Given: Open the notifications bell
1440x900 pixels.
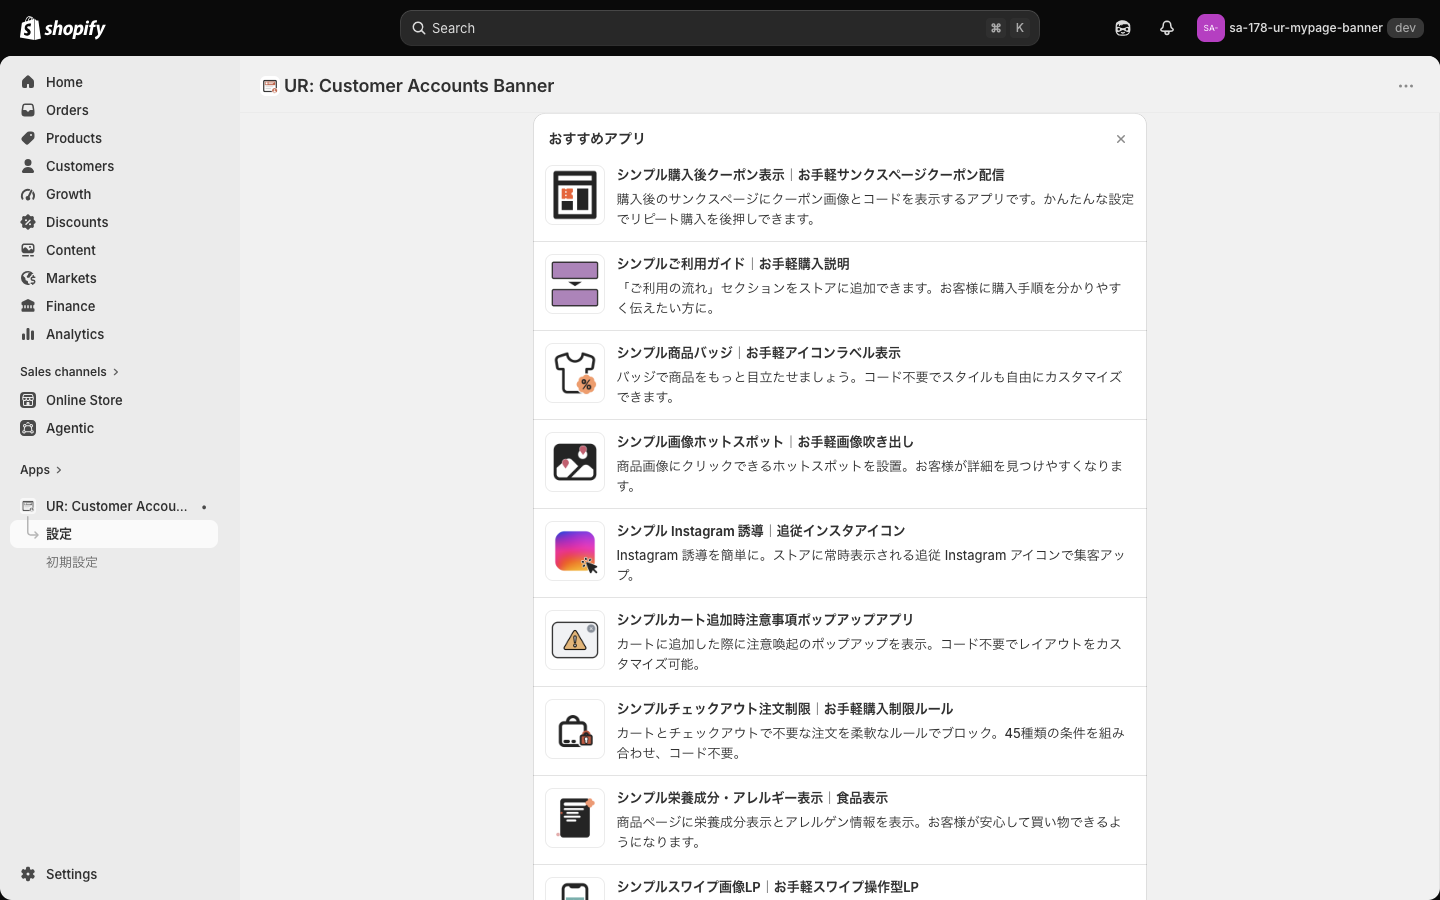Looking at the screenshot, I should (x=1167, y=28).
